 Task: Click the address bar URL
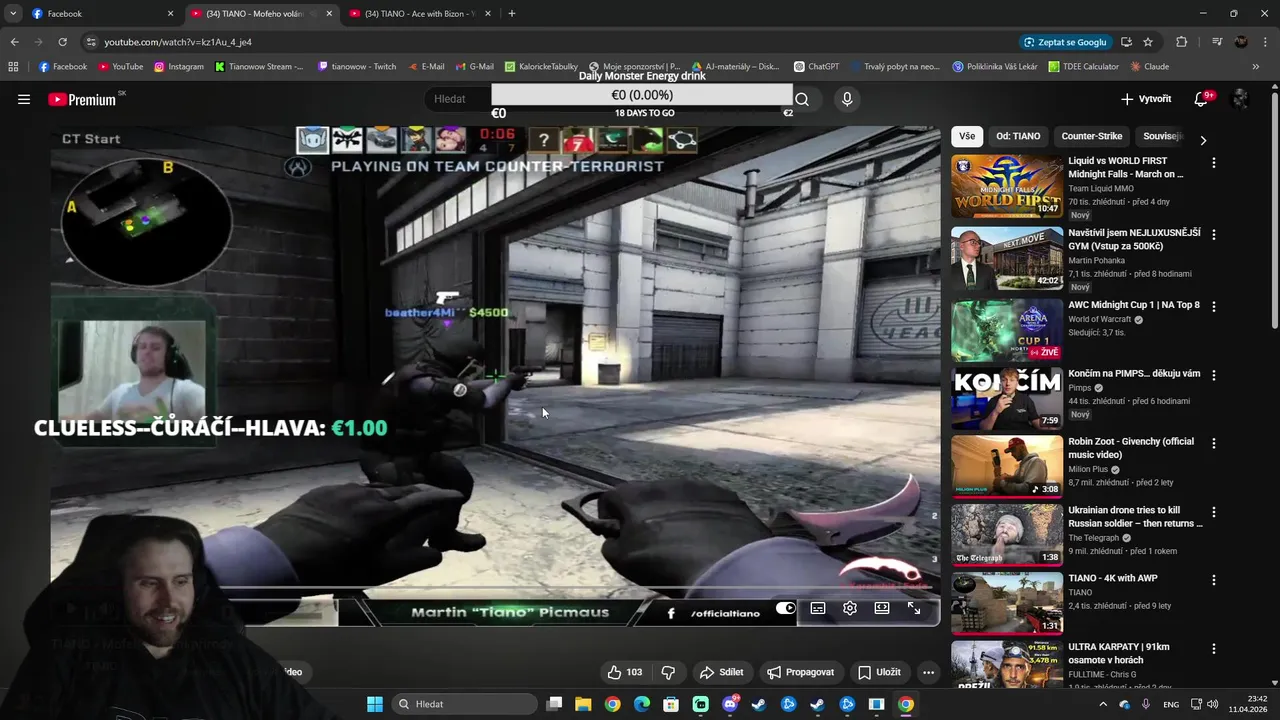click(178, 42)
